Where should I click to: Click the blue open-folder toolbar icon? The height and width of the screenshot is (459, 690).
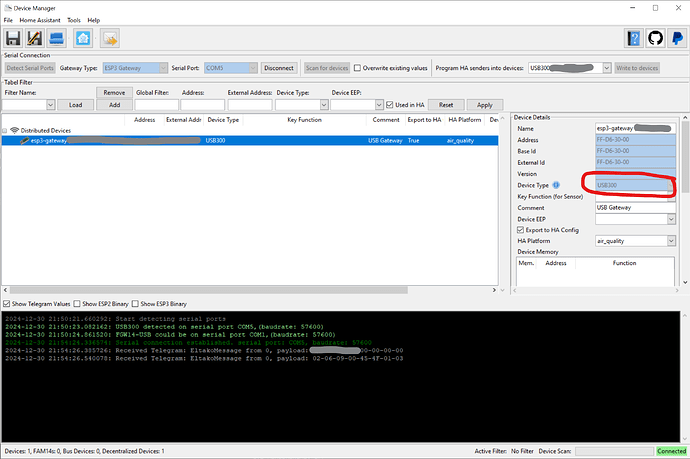click(57, 38)
